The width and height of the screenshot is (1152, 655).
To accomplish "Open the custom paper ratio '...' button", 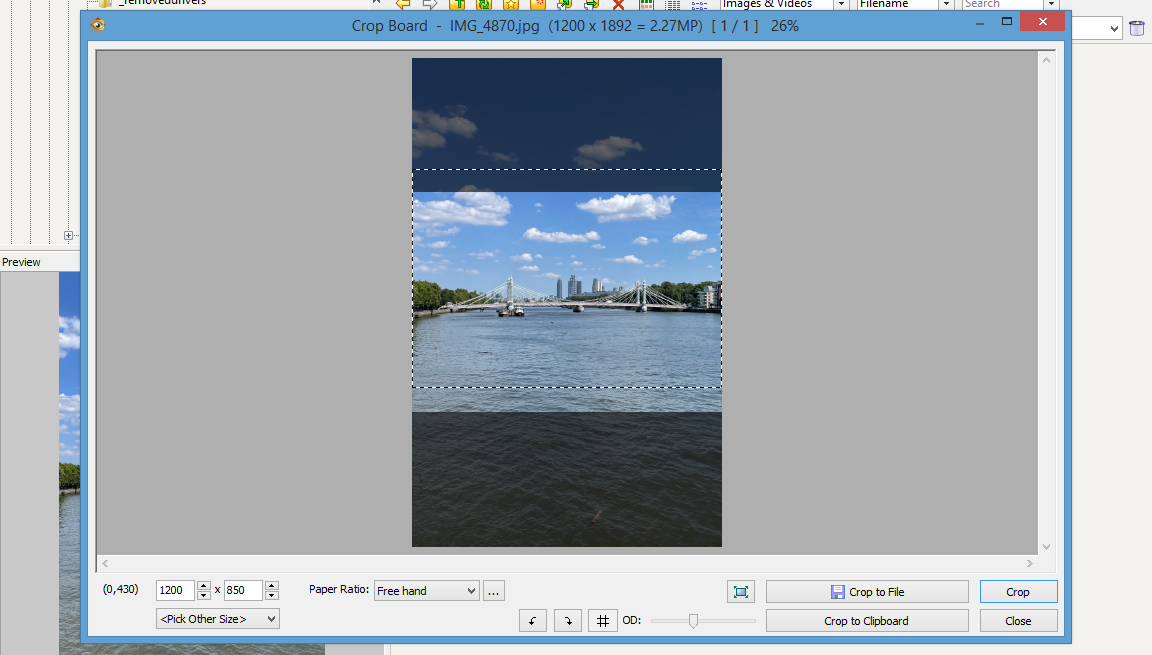I will tap(494, 591).
